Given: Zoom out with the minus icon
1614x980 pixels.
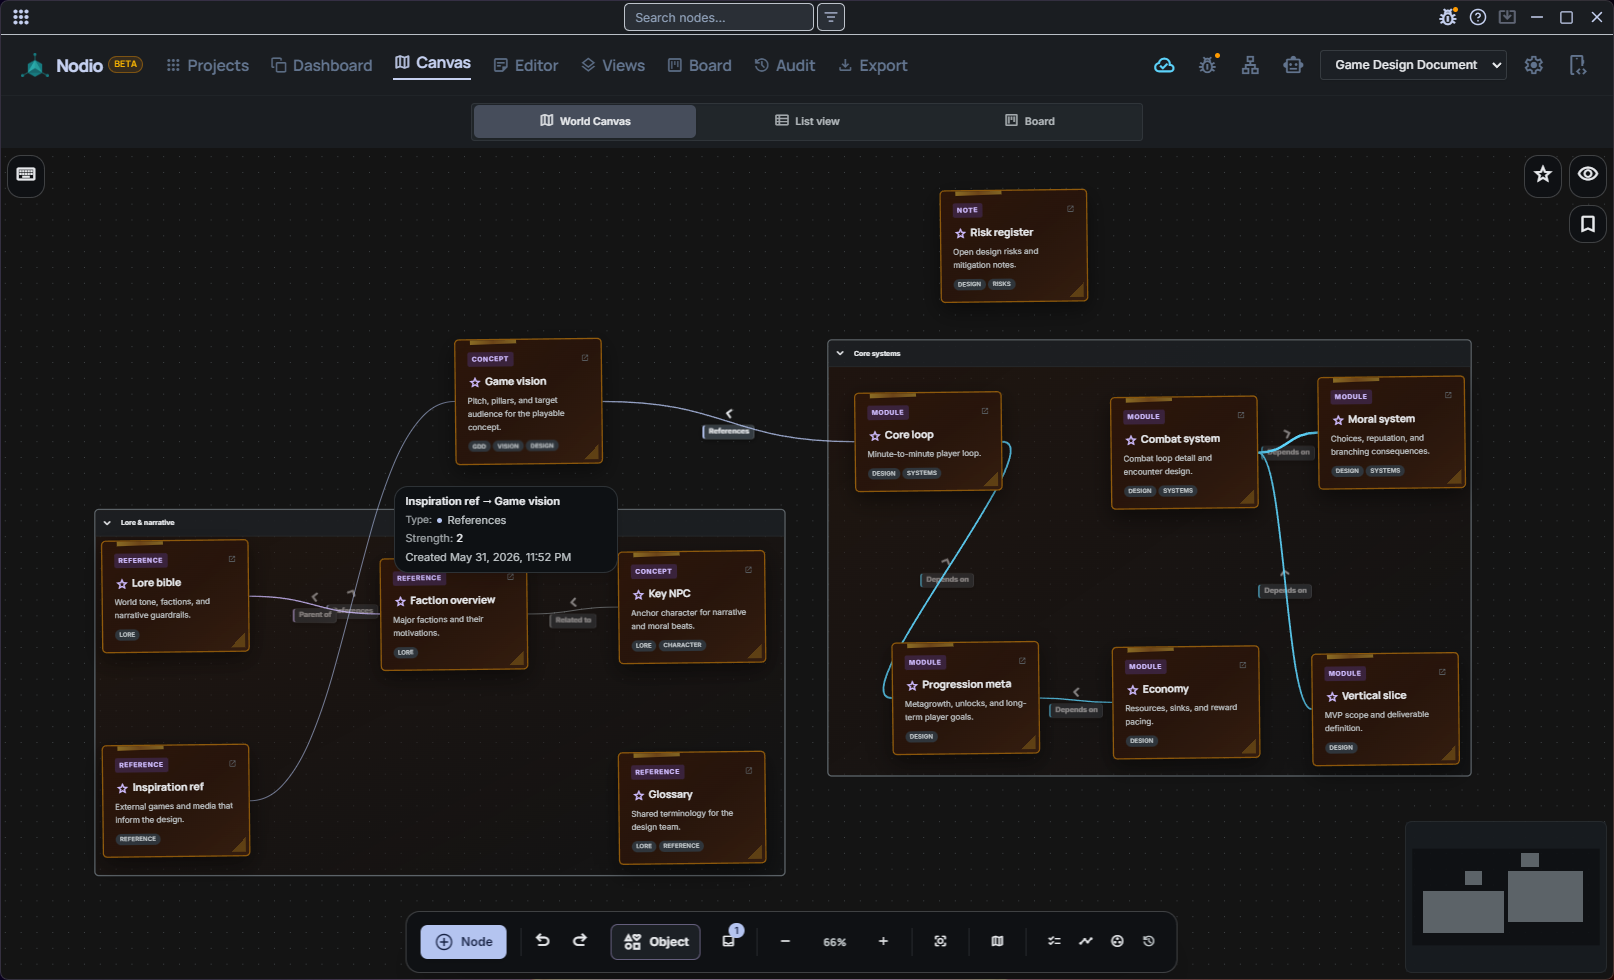Looking at the screenshot, I should [785, 941].
